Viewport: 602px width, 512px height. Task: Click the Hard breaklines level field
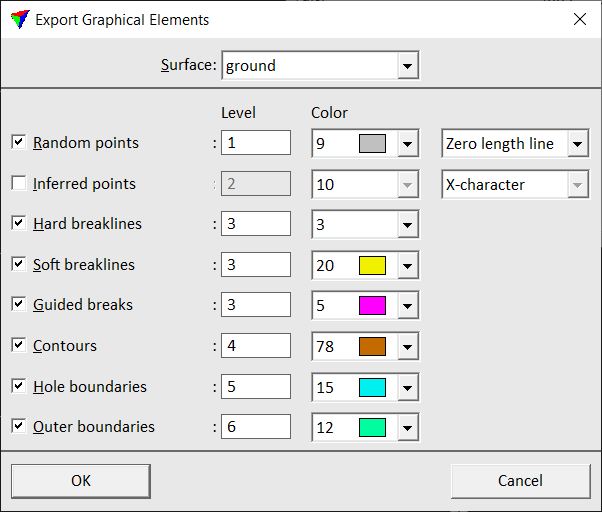tap(256, 223)
